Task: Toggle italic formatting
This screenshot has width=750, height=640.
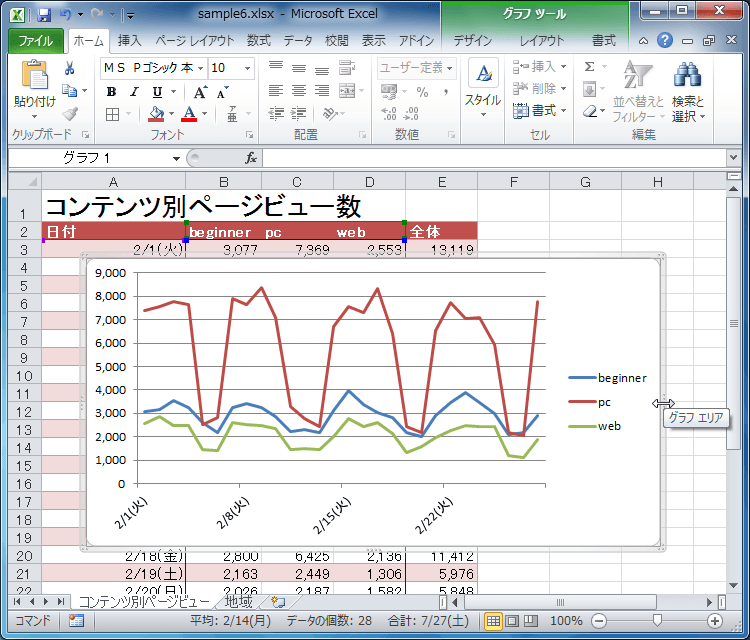Action: (134, 91)
